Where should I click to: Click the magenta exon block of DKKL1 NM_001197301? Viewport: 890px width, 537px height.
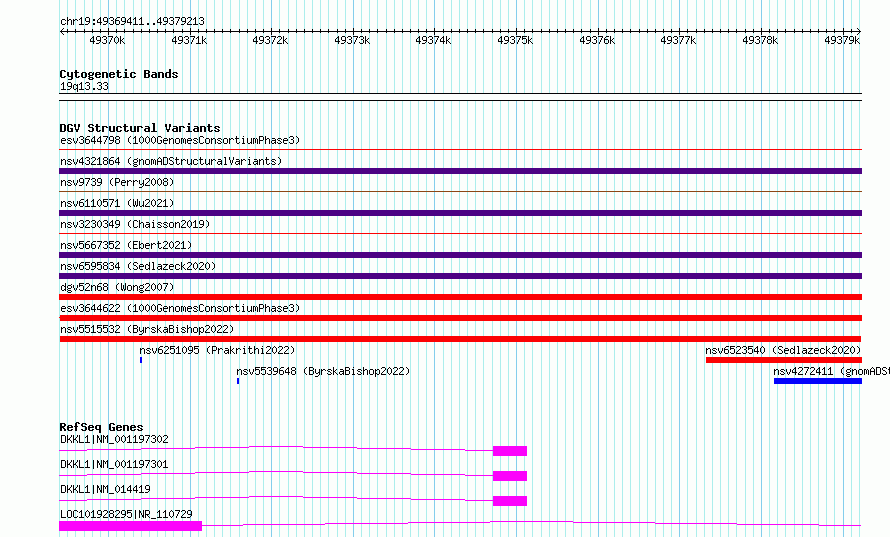click(x=510, y=476)
